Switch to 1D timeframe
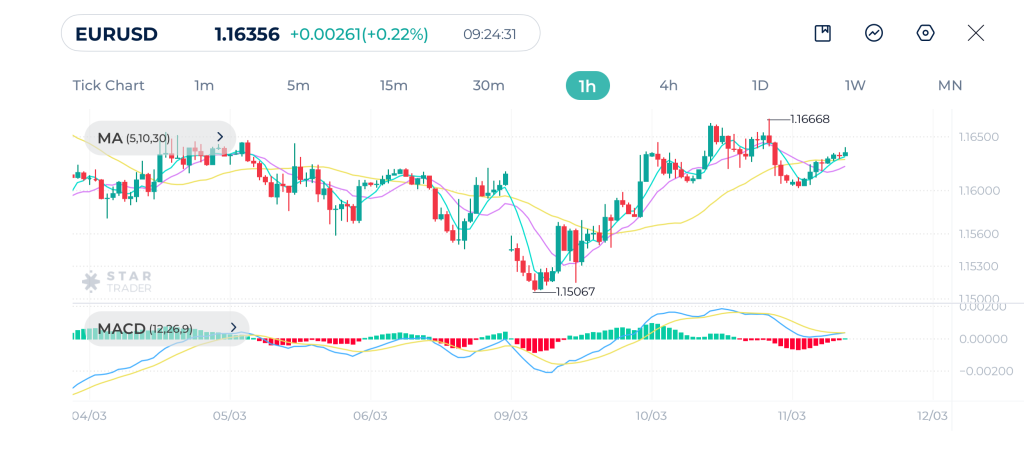 pyautogui.click(x=760, y=86)
